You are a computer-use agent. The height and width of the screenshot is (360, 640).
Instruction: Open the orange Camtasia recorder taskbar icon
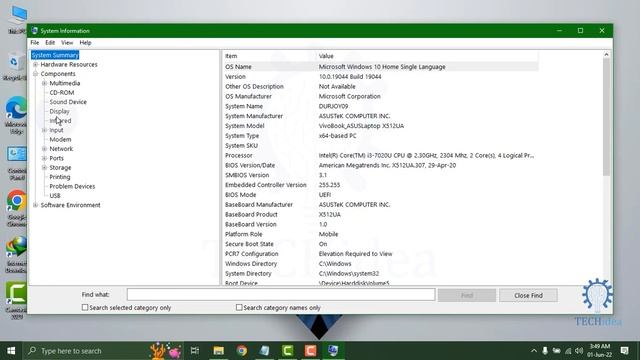[310, 351]
